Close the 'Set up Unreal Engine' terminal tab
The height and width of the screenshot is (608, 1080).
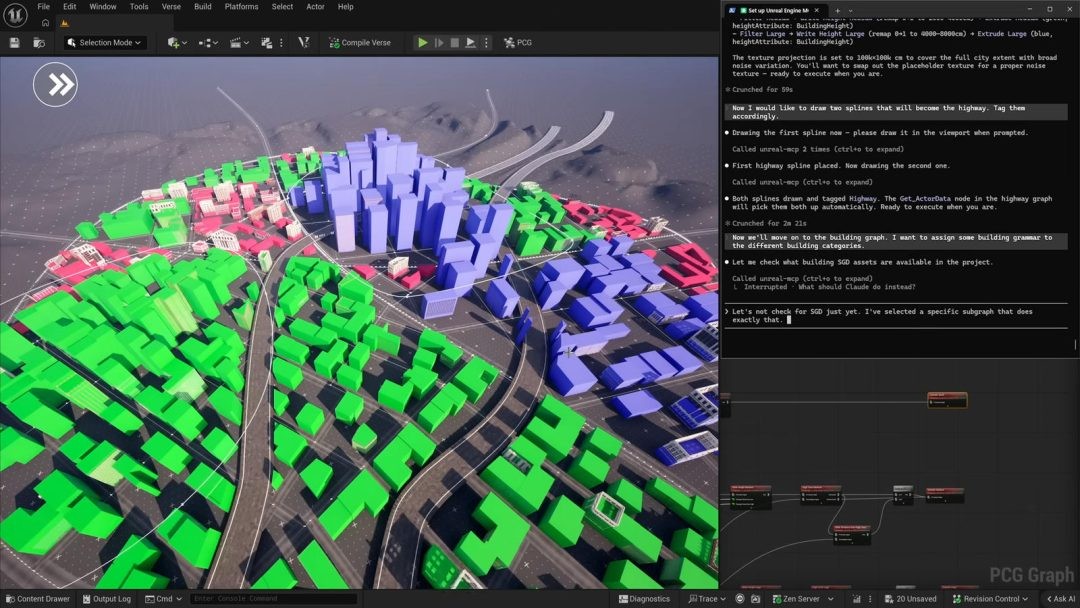coord(817,10)
